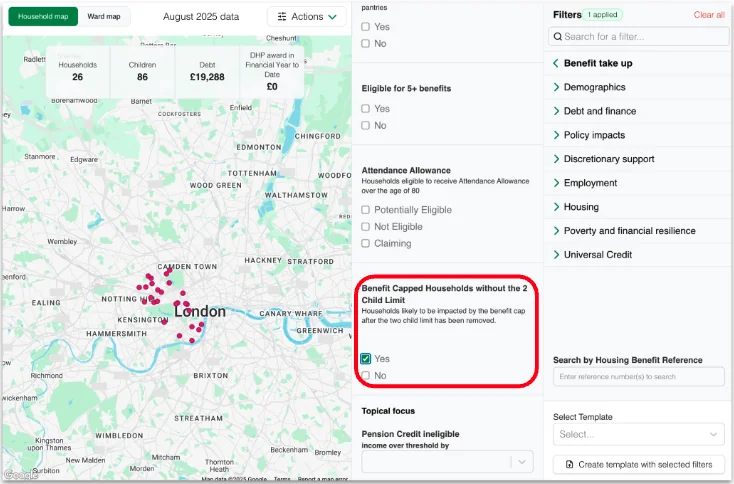Click the Housing Benefit Reference search field
The height and width of the screenshot is (484, 734).
pyautogui.click(x=638, y=377)
